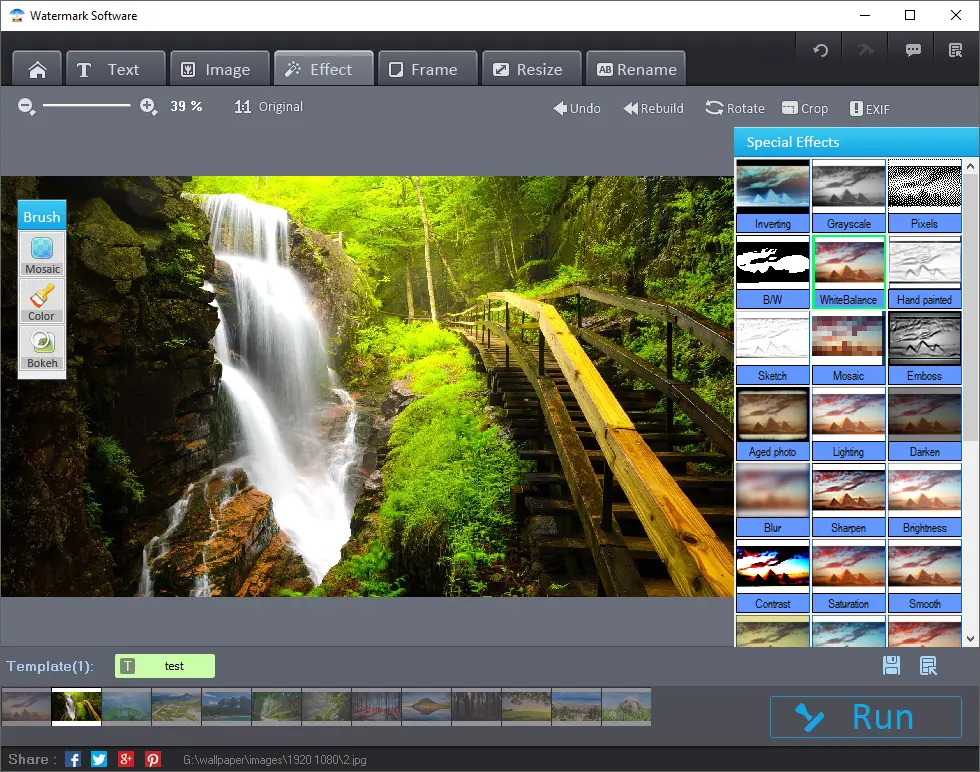Apply the Sketch effect
980x772 pixels.
(772, 348)
